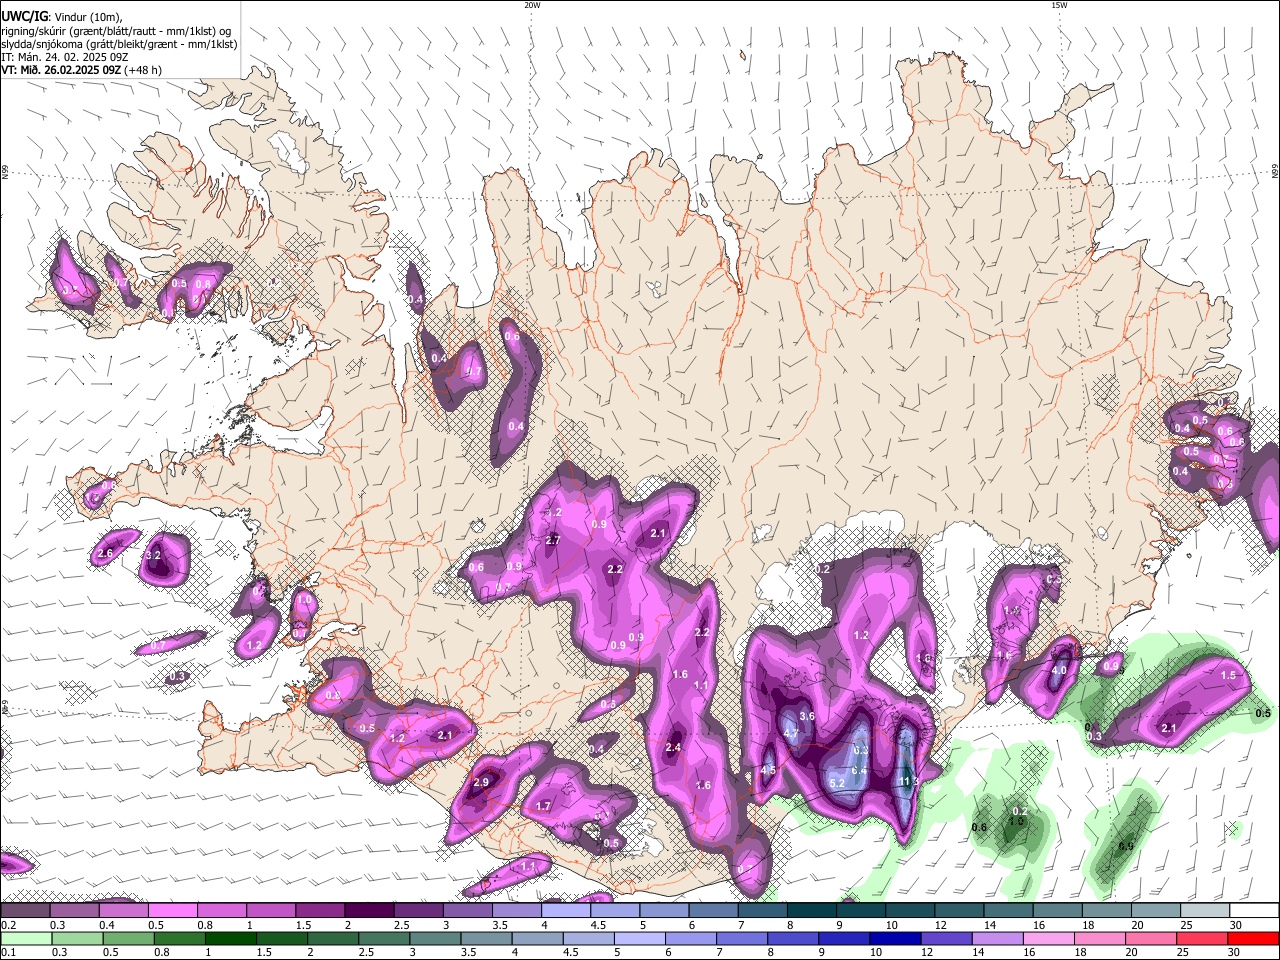Click the light lavender 4–4.5 swatch in upper legend

[x=566, y=910]
